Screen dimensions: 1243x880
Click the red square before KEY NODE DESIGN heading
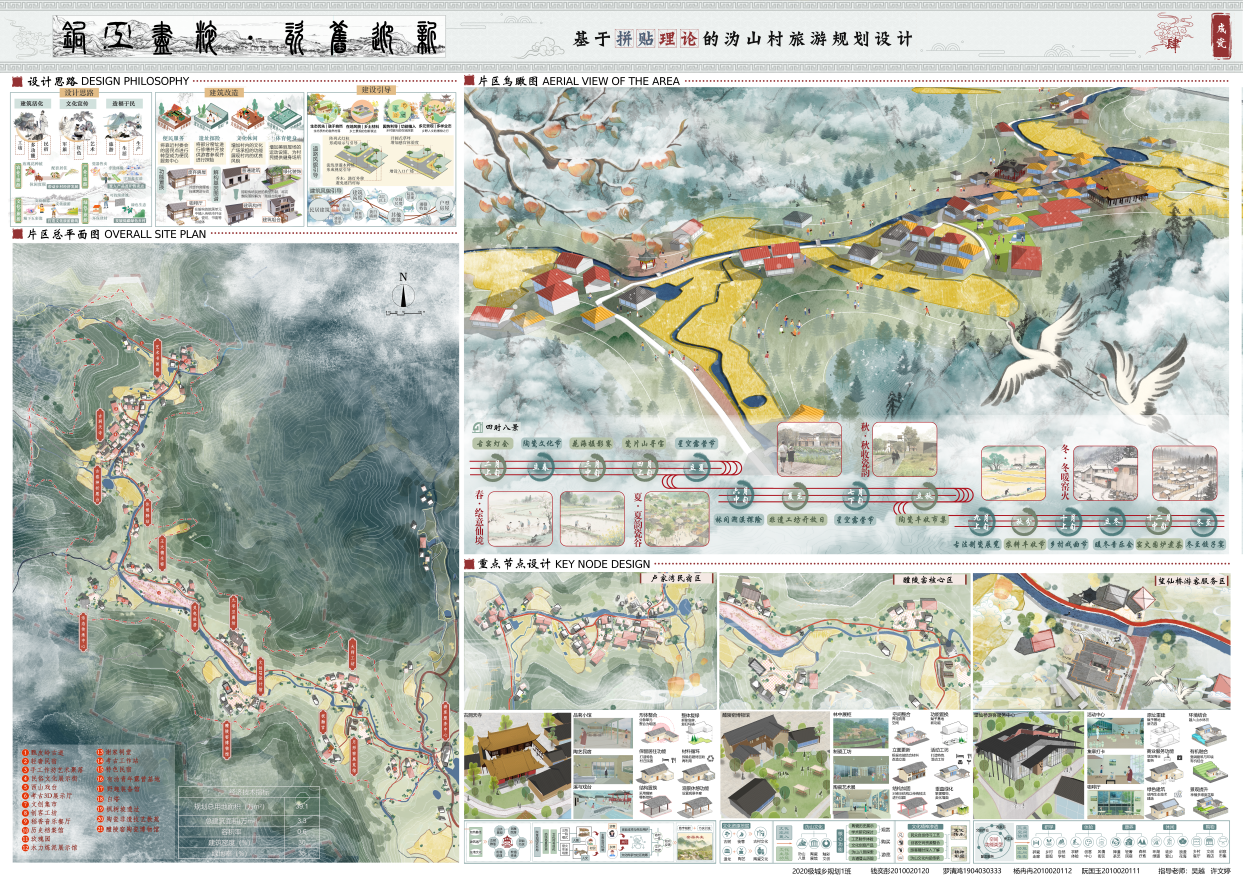point(469,564)
